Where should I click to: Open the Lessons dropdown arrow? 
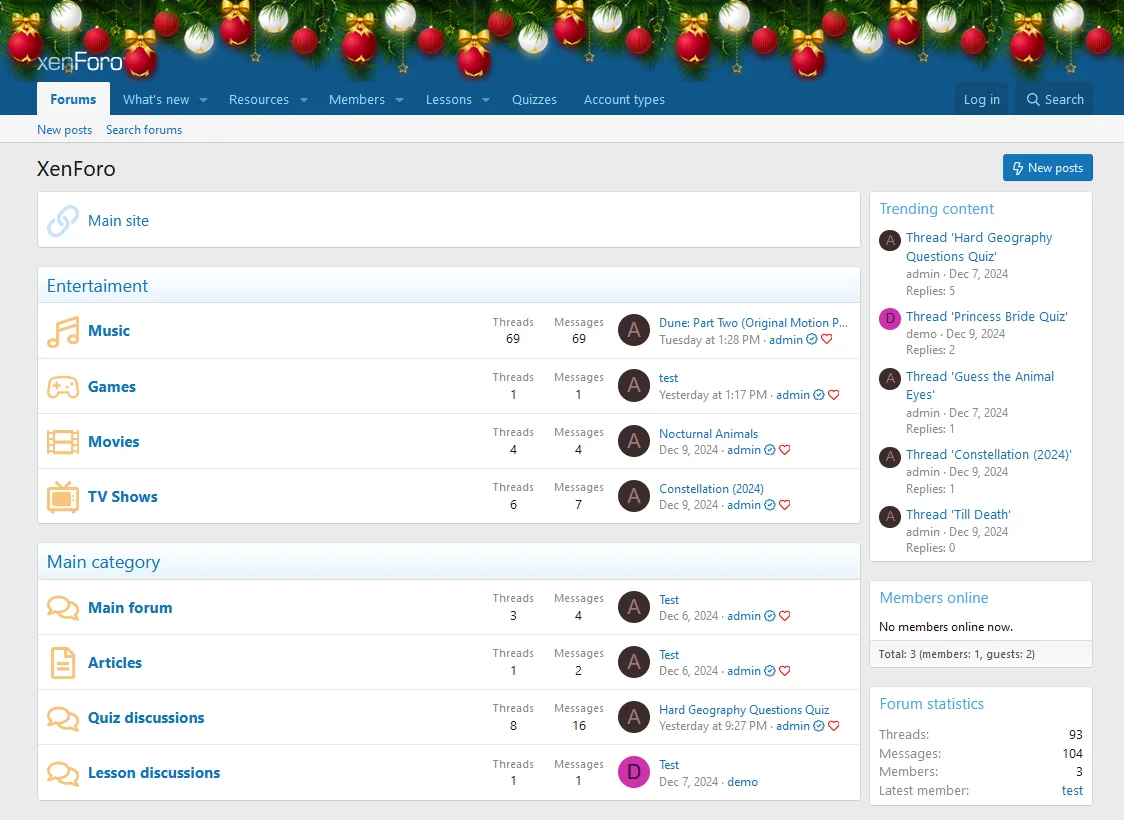(486, 100)
